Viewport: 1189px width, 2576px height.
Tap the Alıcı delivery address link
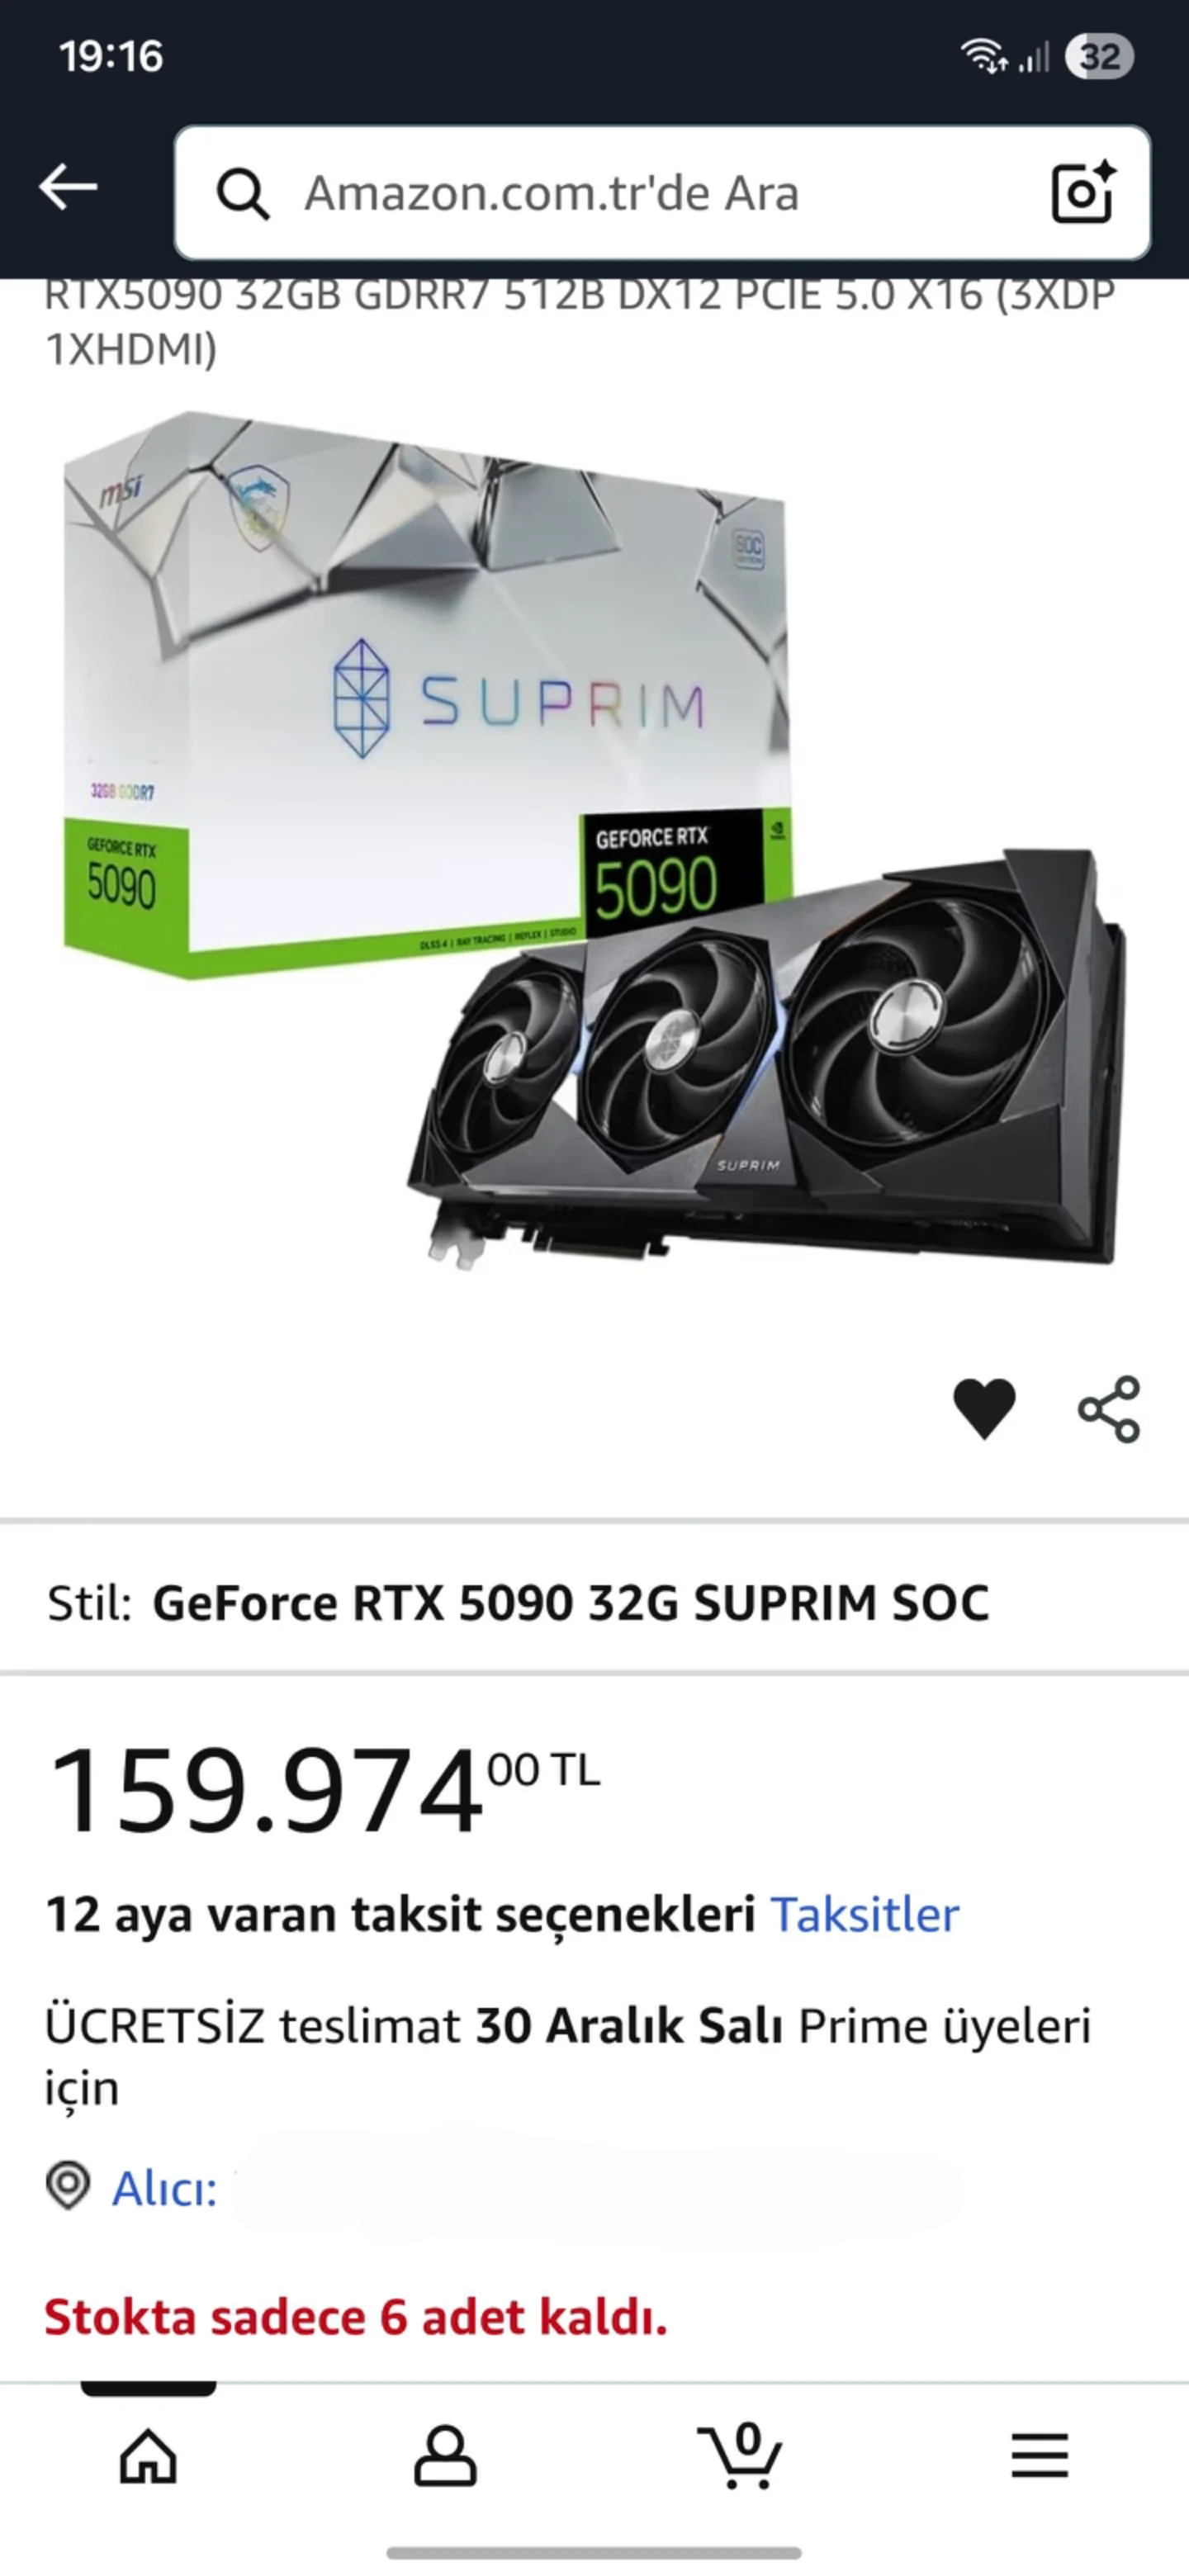point(165,2189)
